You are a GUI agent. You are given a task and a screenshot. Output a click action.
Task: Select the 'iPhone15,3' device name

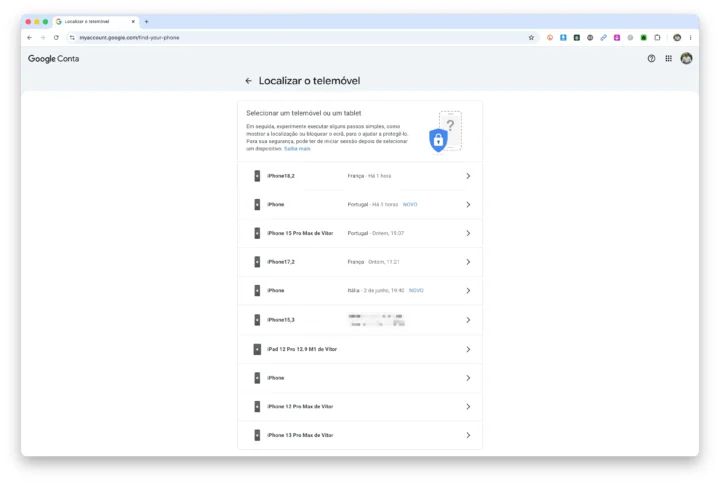pyautogui.click(x=281, y=320)
